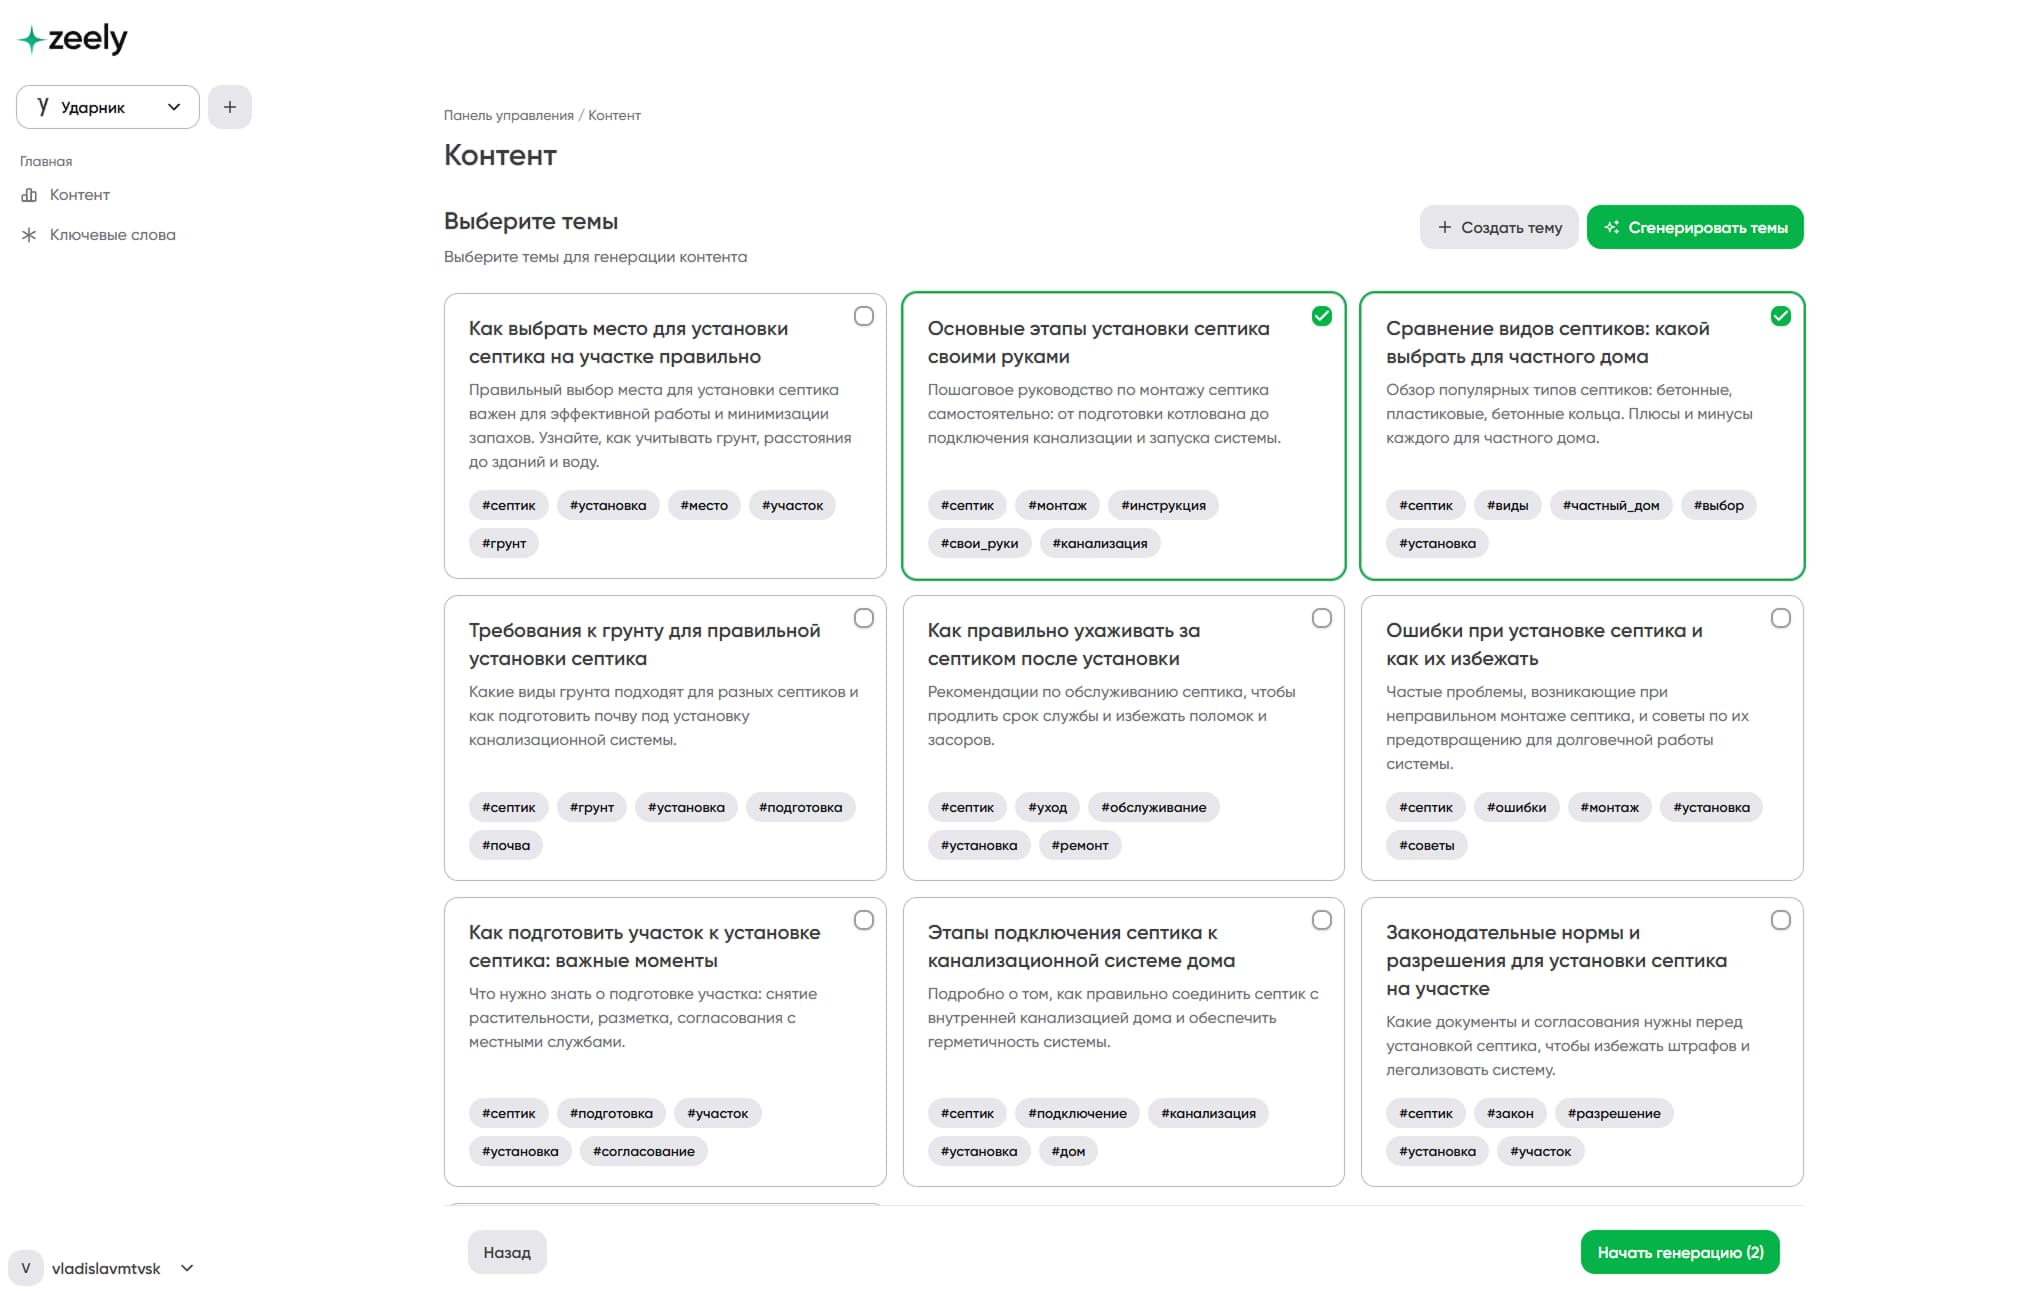The image size is (2040, 1291).
Task: Click the plus icon next to Ударник
Action: 230,107
